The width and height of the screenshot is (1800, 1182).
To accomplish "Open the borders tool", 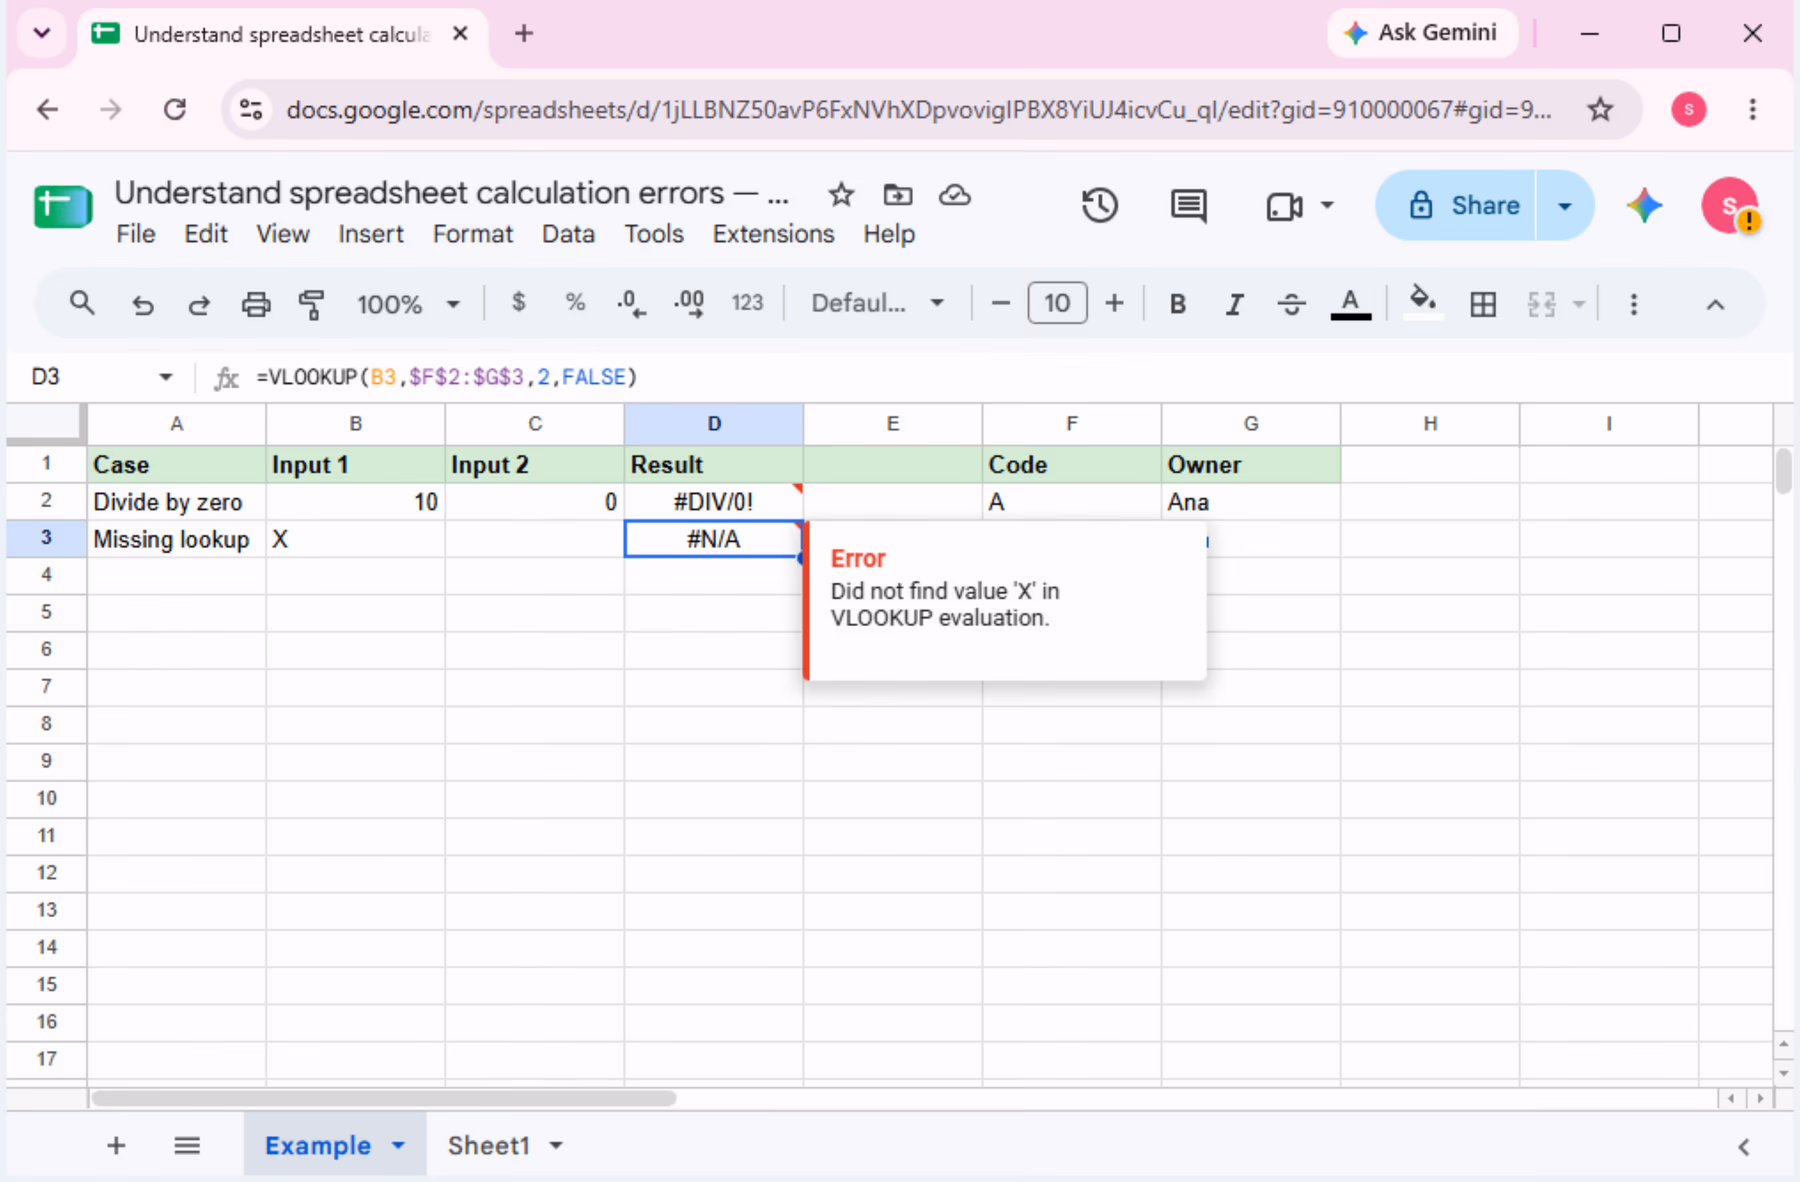I will (x=1483, y=304).
